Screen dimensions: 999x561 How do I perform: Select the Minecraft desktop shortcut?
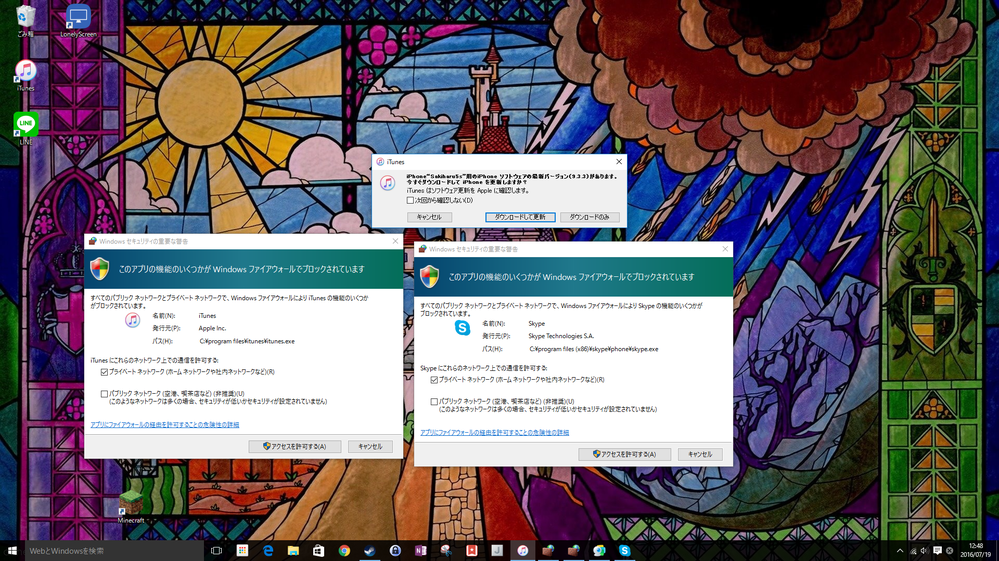[131, 508]
